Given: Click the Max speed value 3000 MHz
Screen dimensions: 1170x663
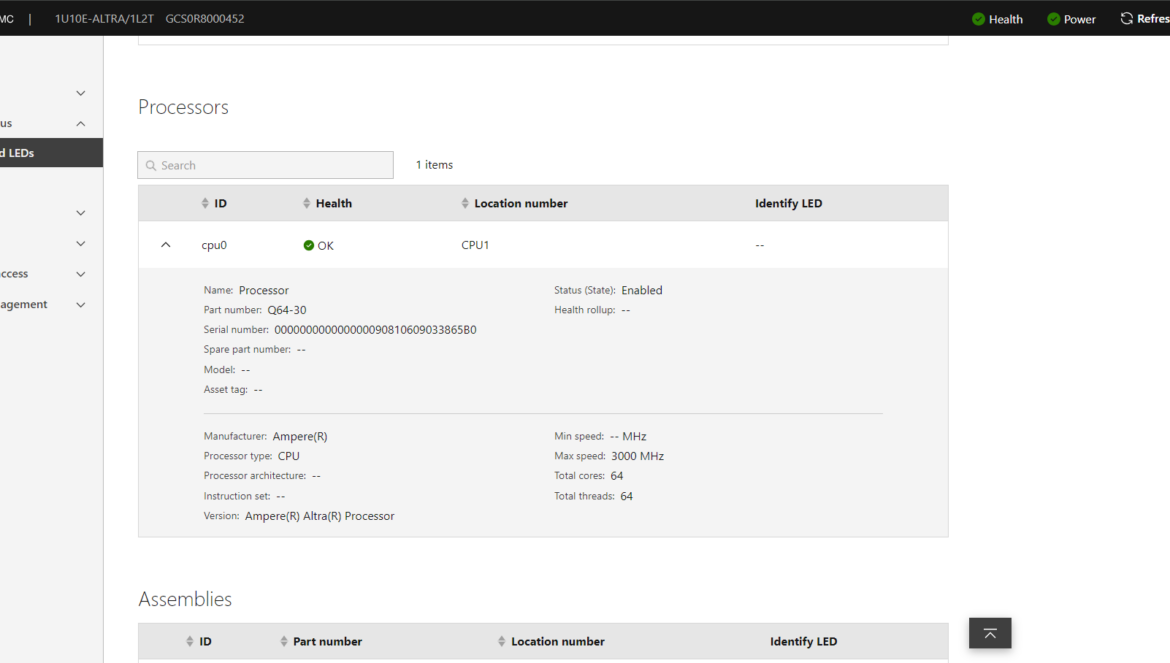Looking at the screenshot, I should pyautogui.click(x=637, y=456).
